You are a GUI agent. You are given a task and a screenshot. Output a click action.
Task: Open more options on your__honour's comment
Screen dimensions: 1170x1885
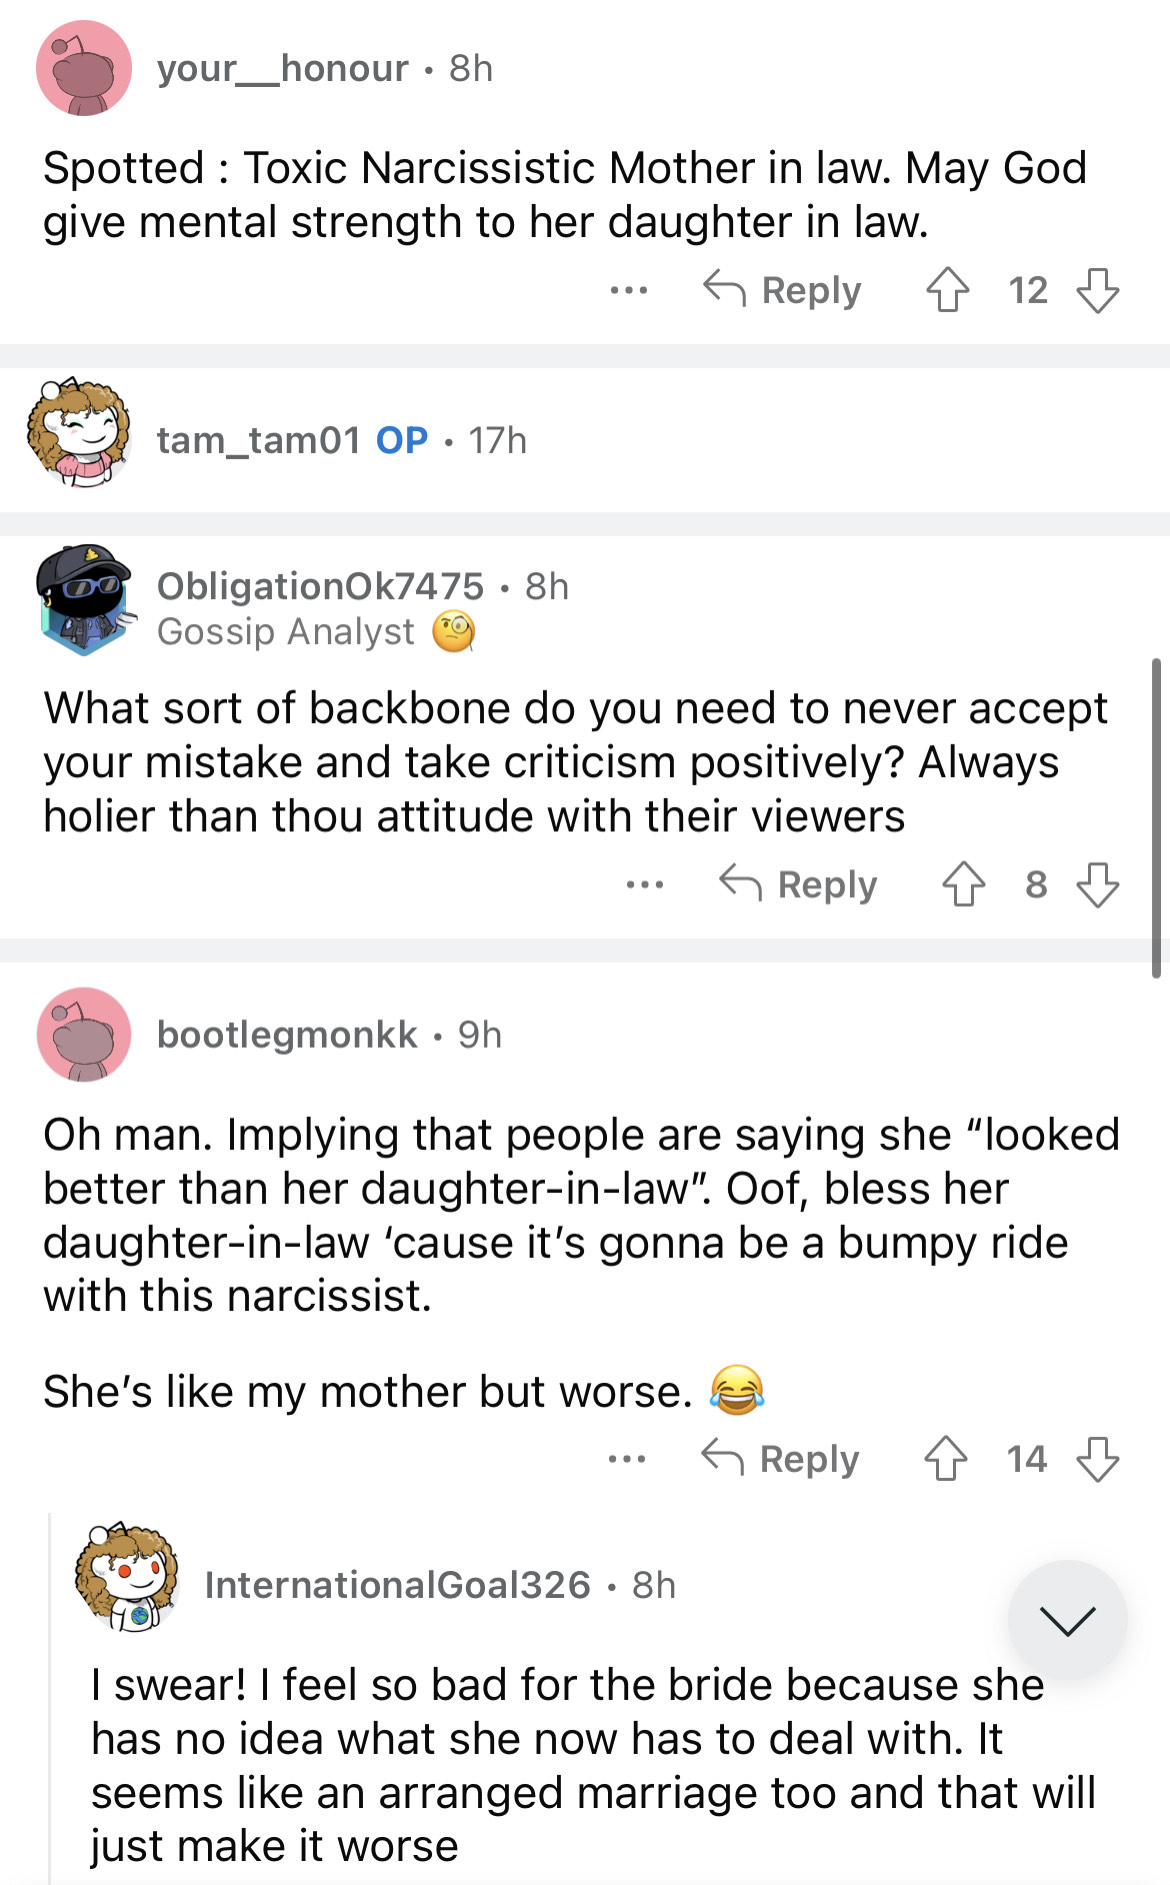[x=628, y=291]
